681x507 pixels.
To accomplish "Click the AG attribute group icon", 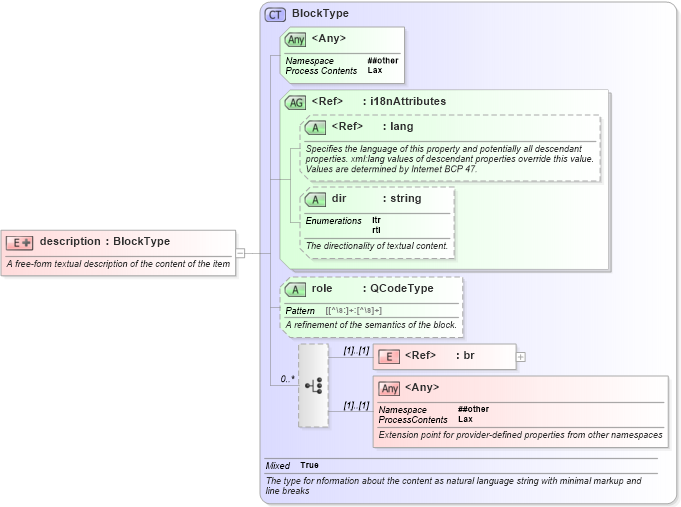I will 295,103.
